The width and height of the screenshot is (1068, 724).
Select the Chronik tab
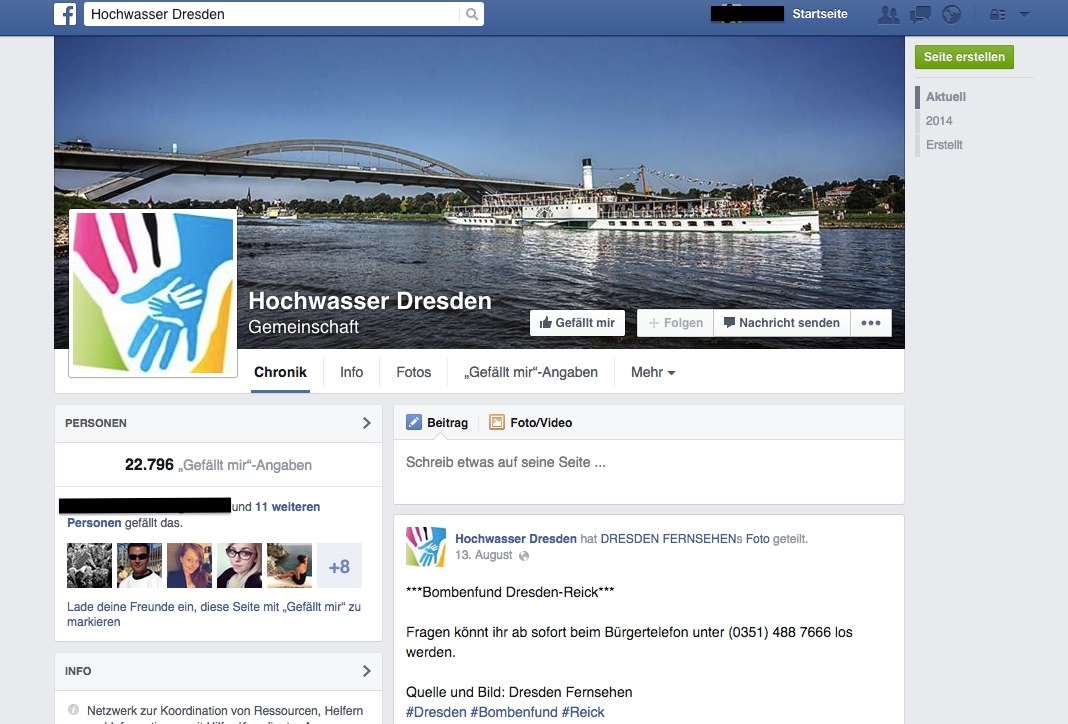280,373
